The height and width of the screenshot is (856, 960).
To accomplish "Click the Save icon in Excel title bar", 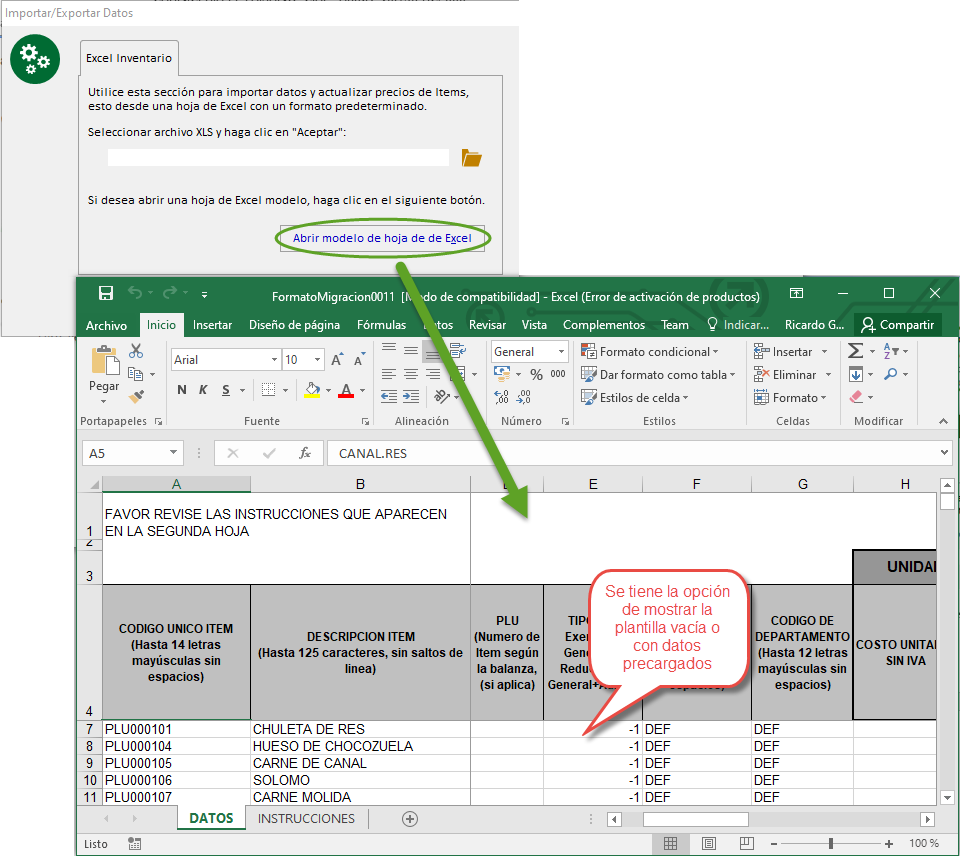I will coord(106,294).
